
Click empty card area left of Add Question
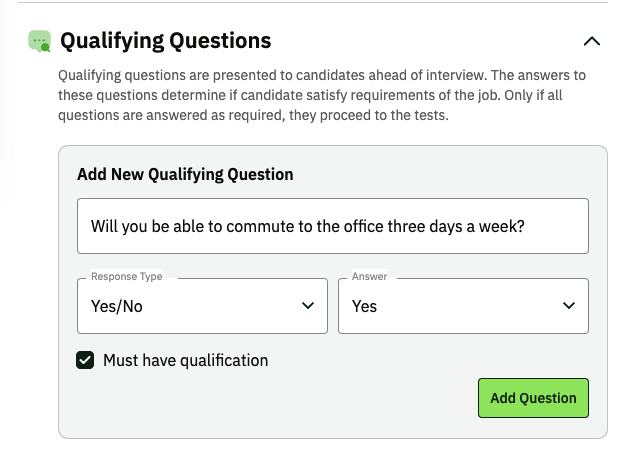click(x=270, y=398)
